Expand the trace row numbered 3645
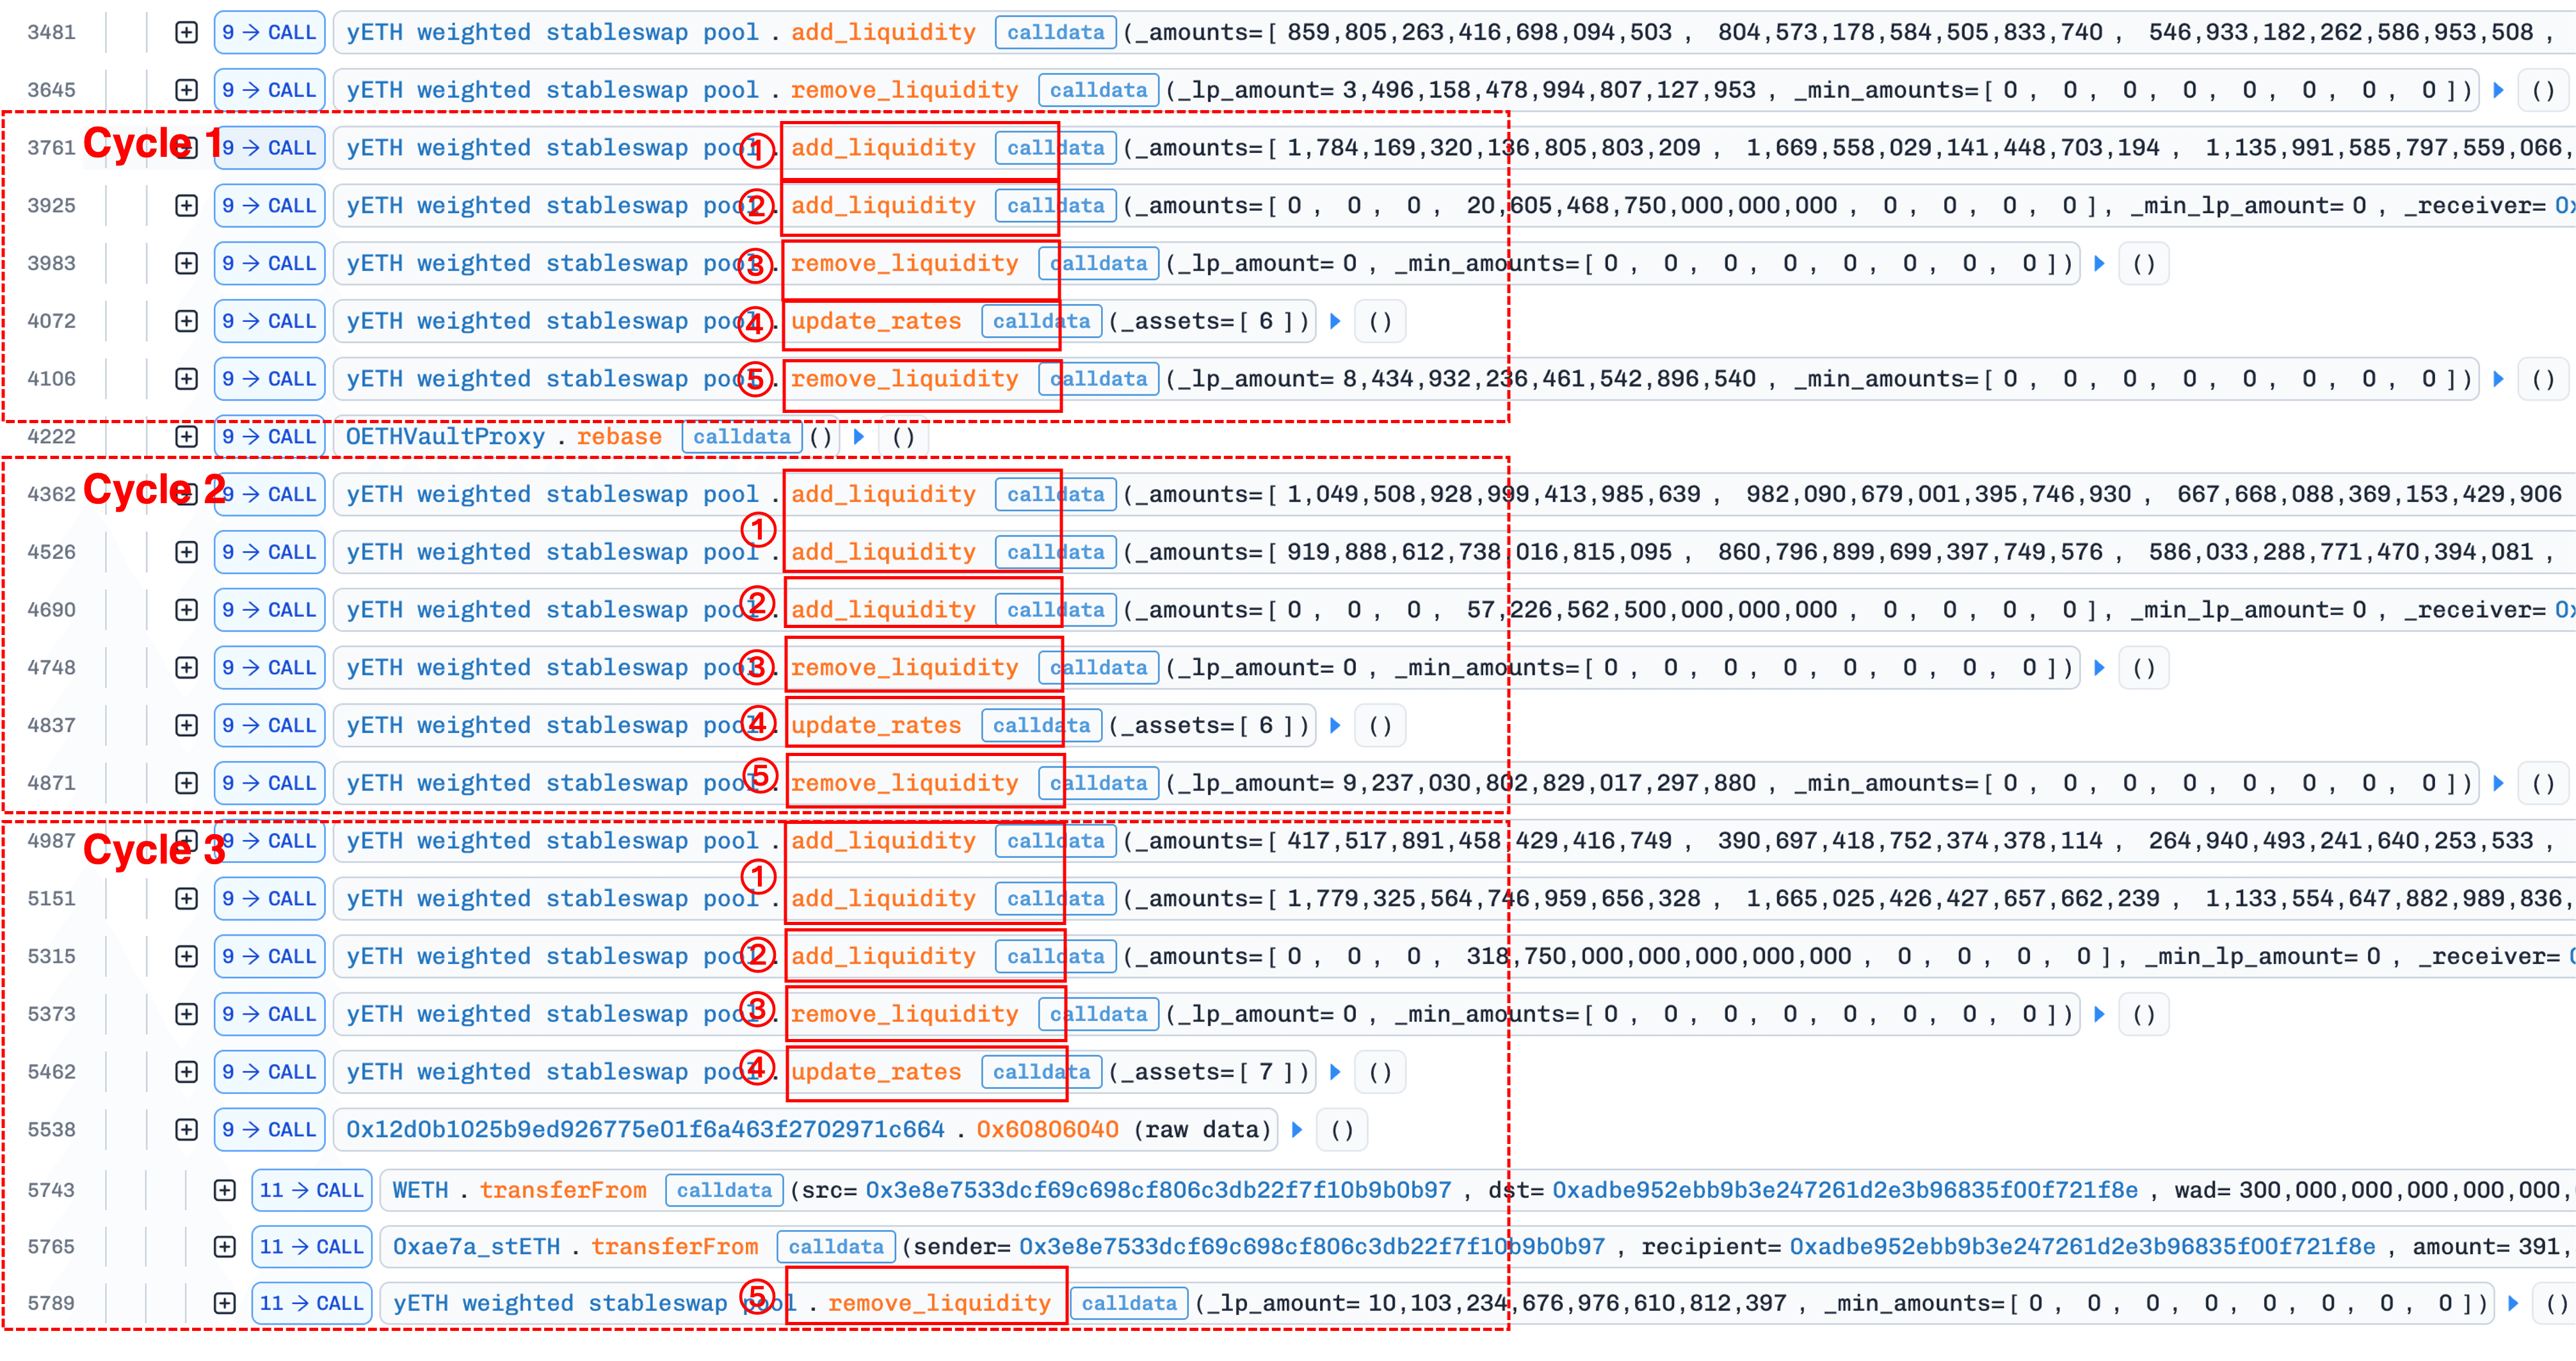2576x1361 pixels. coord(186,90)
